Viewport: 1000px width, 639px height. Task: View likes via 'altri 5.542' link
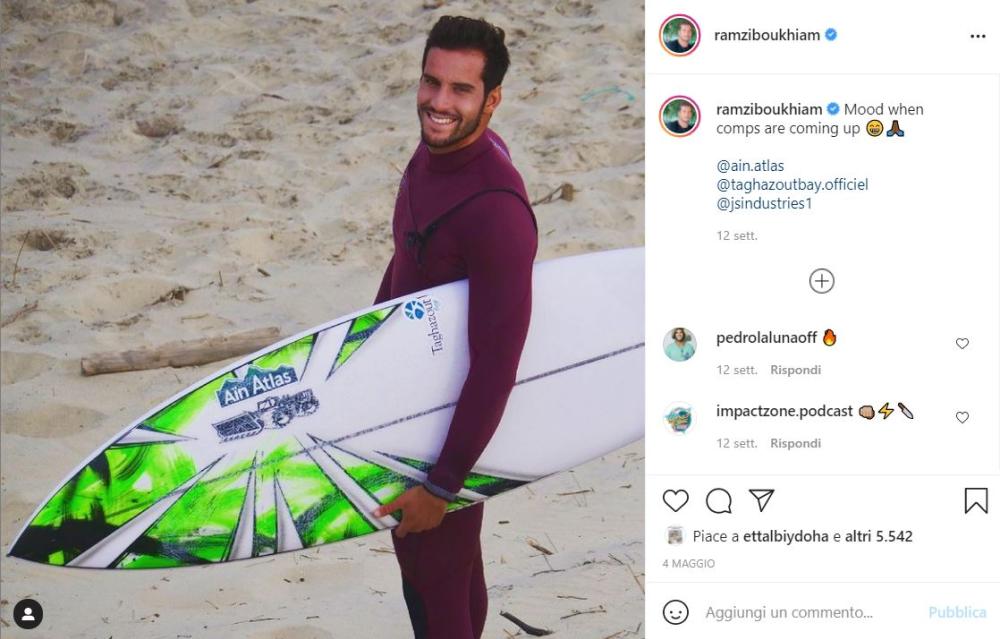(x=879, y=536)
